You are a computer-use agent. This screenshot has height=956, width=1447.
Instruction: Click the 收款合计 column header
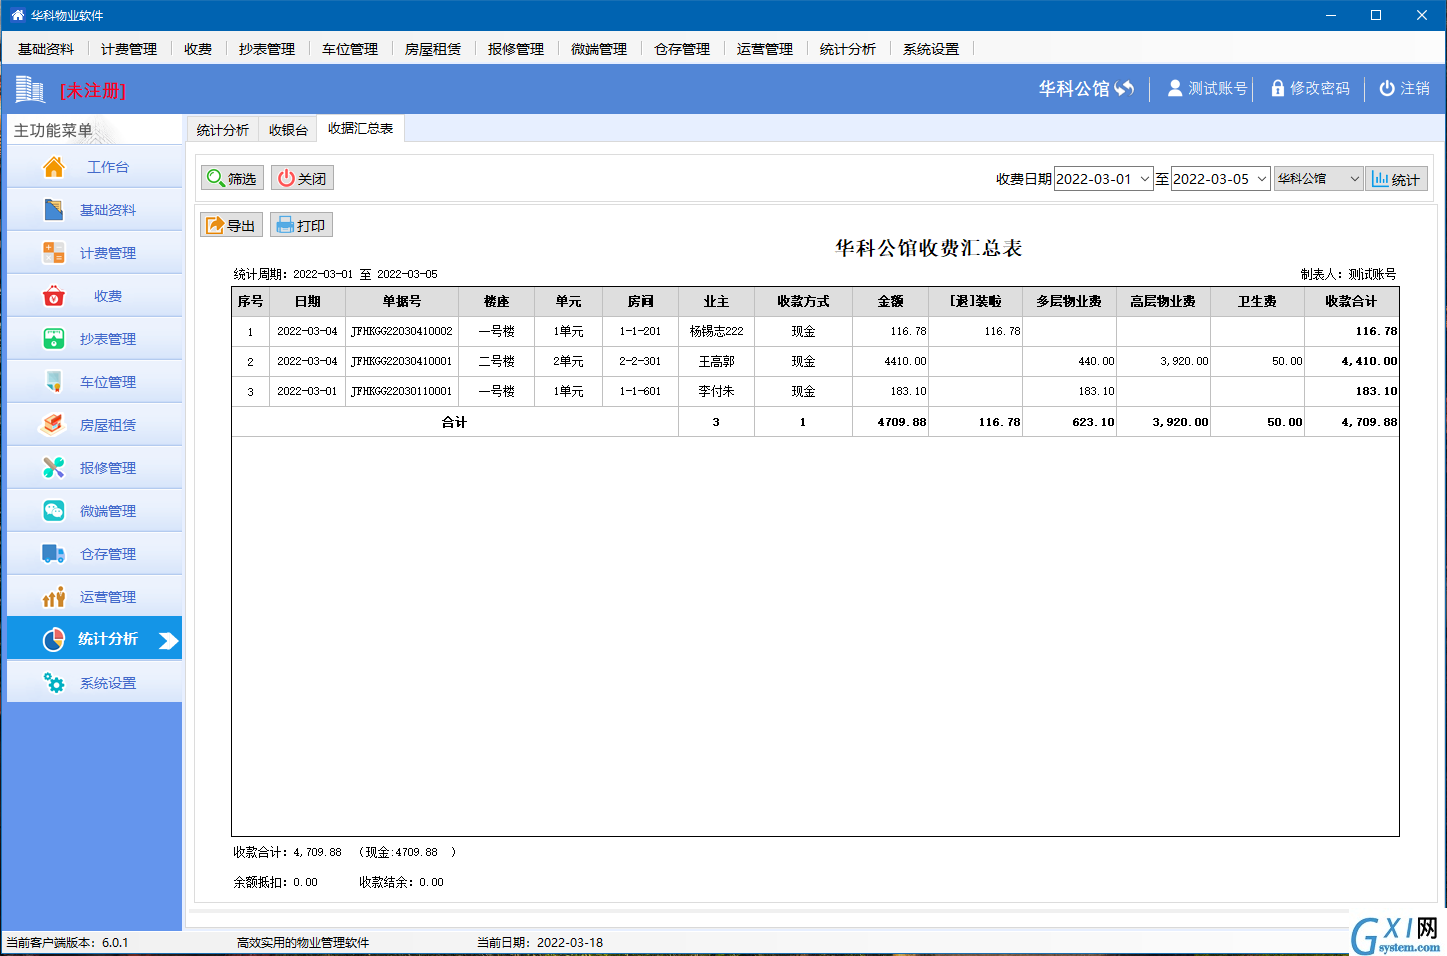pyautogui.click(x=1351, y=301)
